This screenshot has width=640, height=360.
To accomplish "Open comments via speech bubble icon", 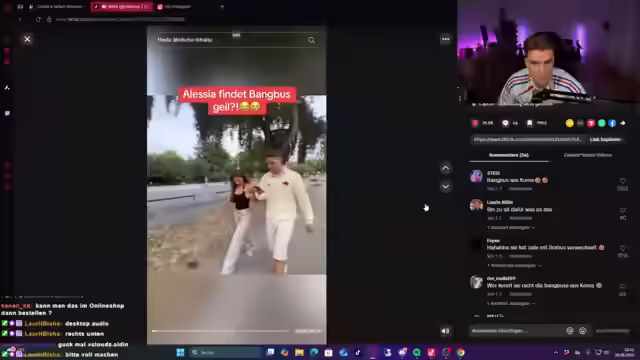I will click(x=505, y=123).
